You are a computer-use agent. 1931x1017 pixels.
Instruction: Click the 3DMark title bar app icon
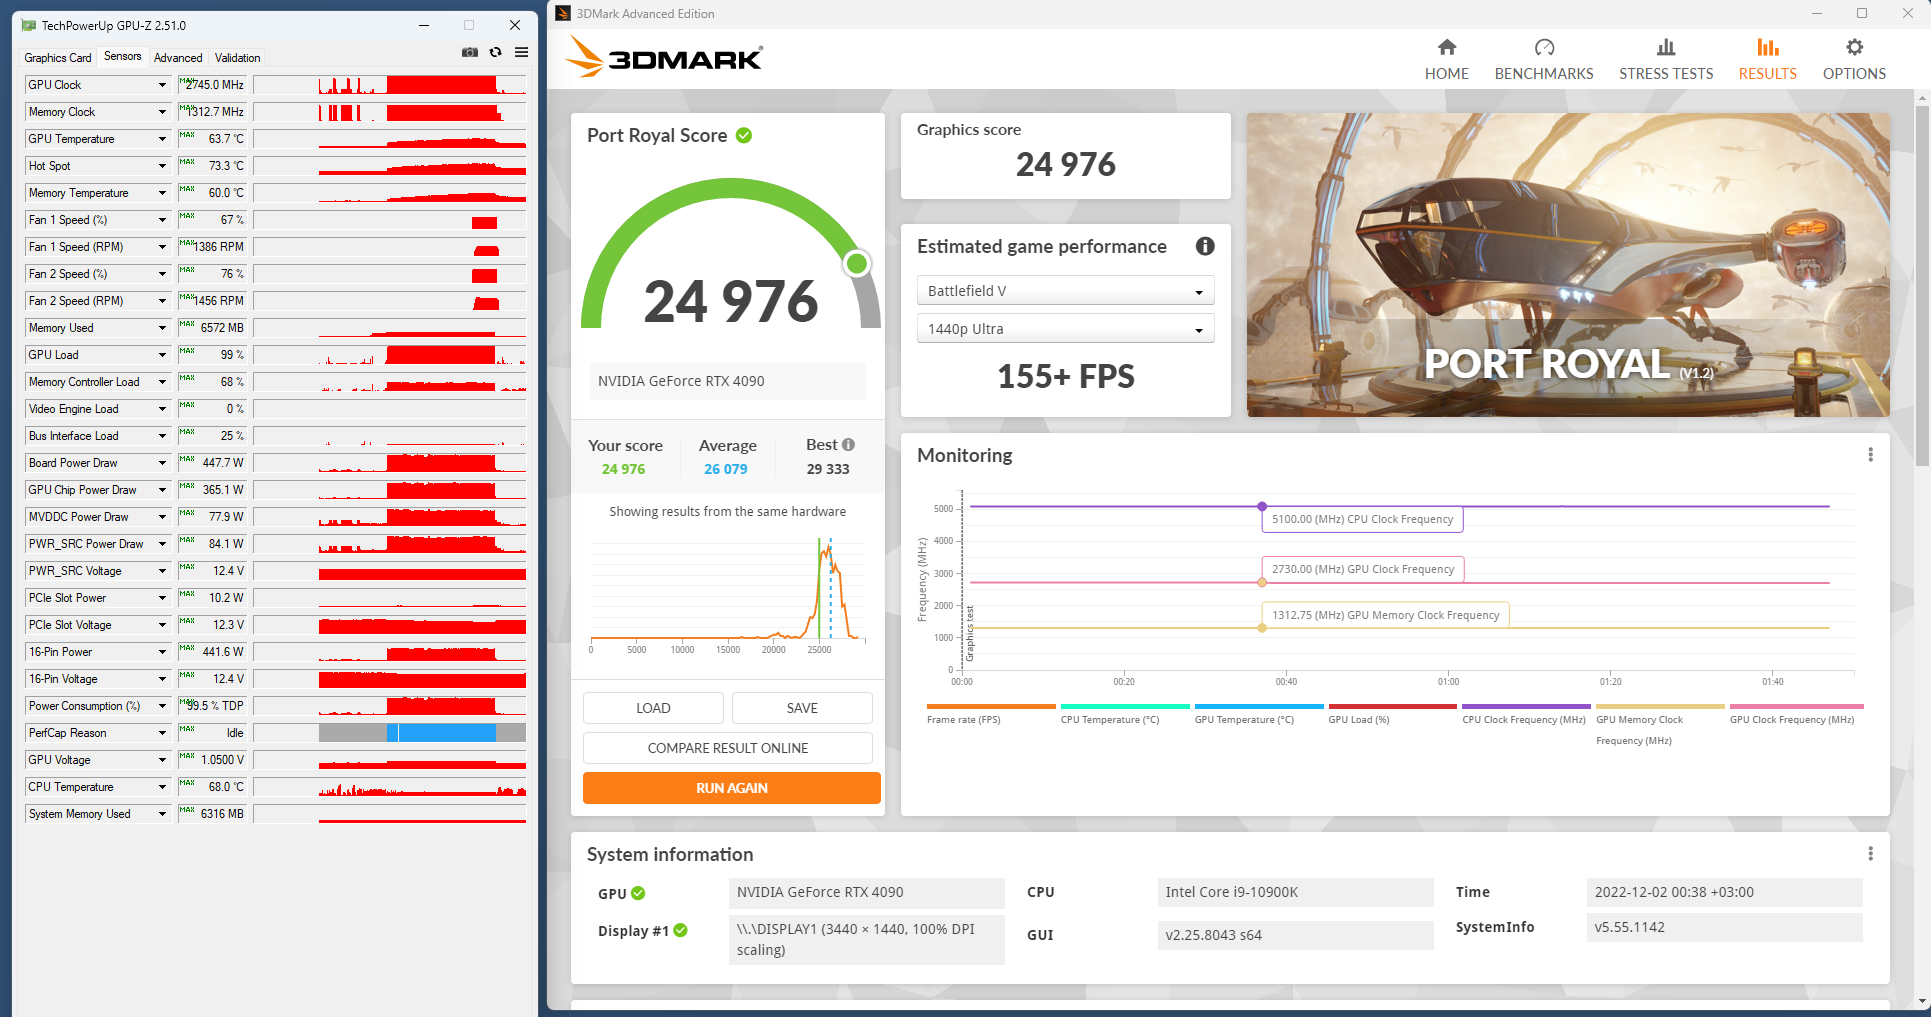(563, 13)
